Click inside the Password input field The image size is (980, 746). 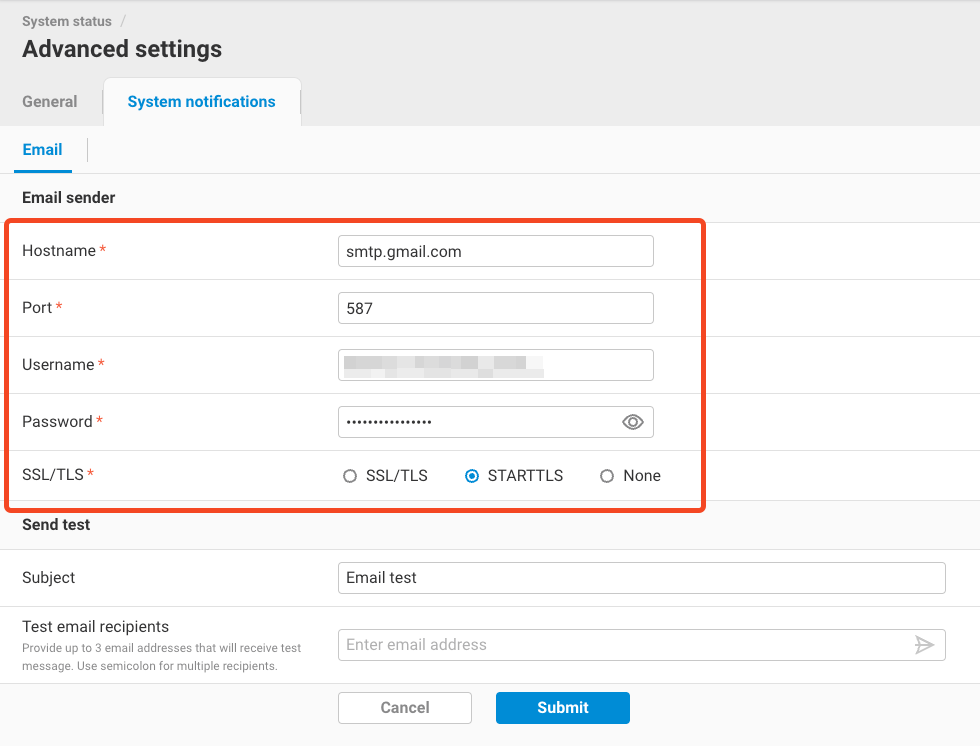475,422
